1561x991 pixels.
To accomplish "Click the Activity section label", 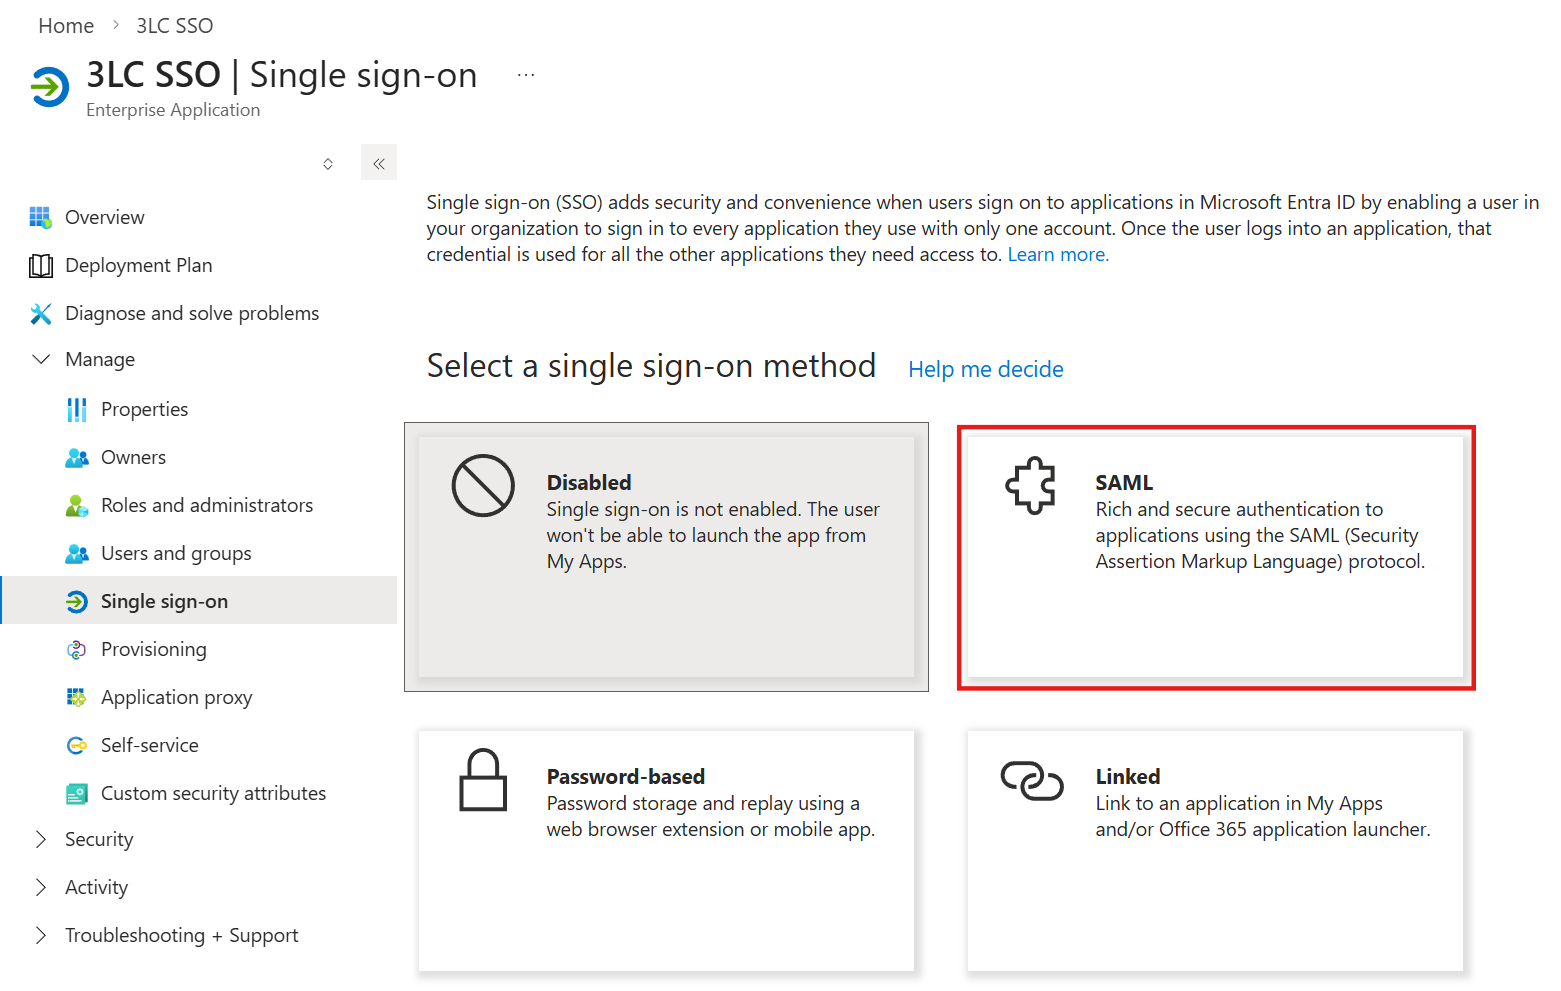I will 97,887.
